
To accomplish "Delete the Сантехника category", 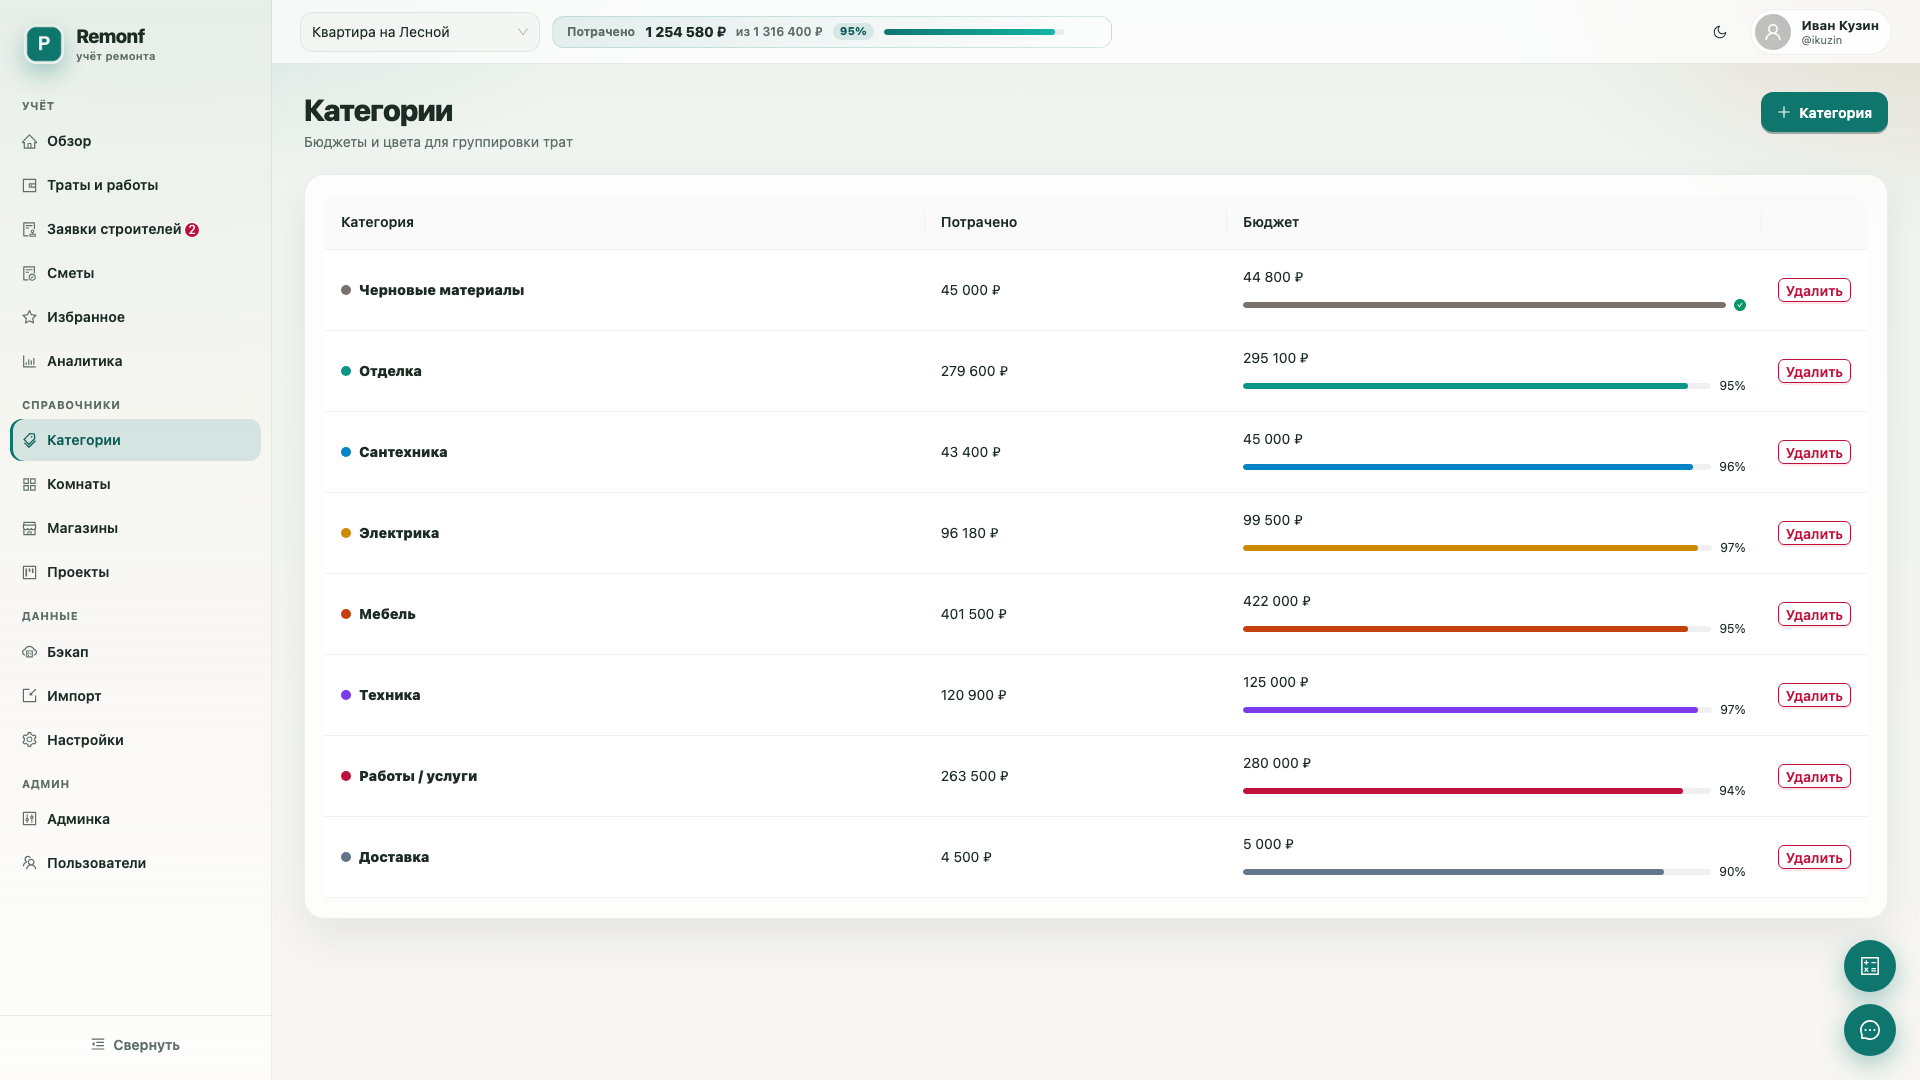I will (1814, 452).
